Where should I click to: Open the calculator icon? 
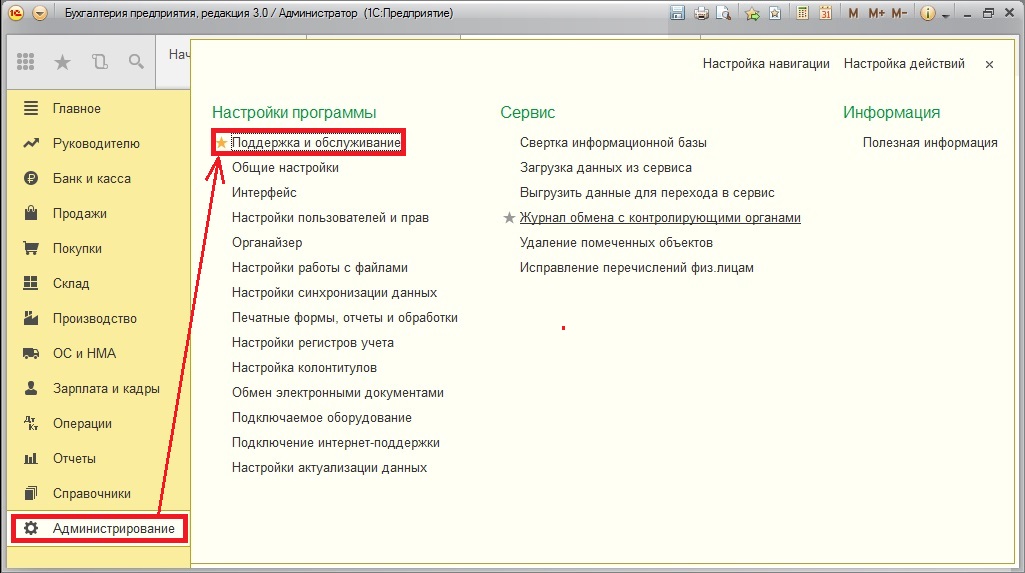pos(802,13)
